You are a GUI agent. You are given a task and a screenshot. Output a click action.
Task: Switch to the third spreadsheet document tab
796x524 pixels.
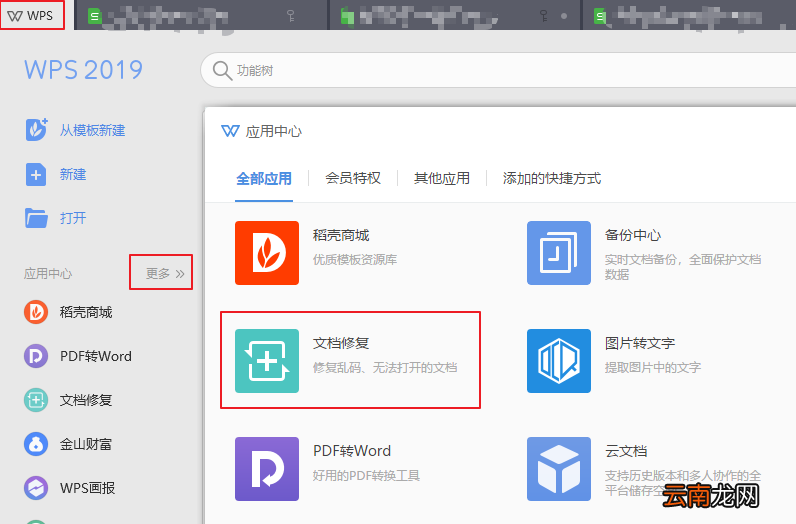coord(689,15)
